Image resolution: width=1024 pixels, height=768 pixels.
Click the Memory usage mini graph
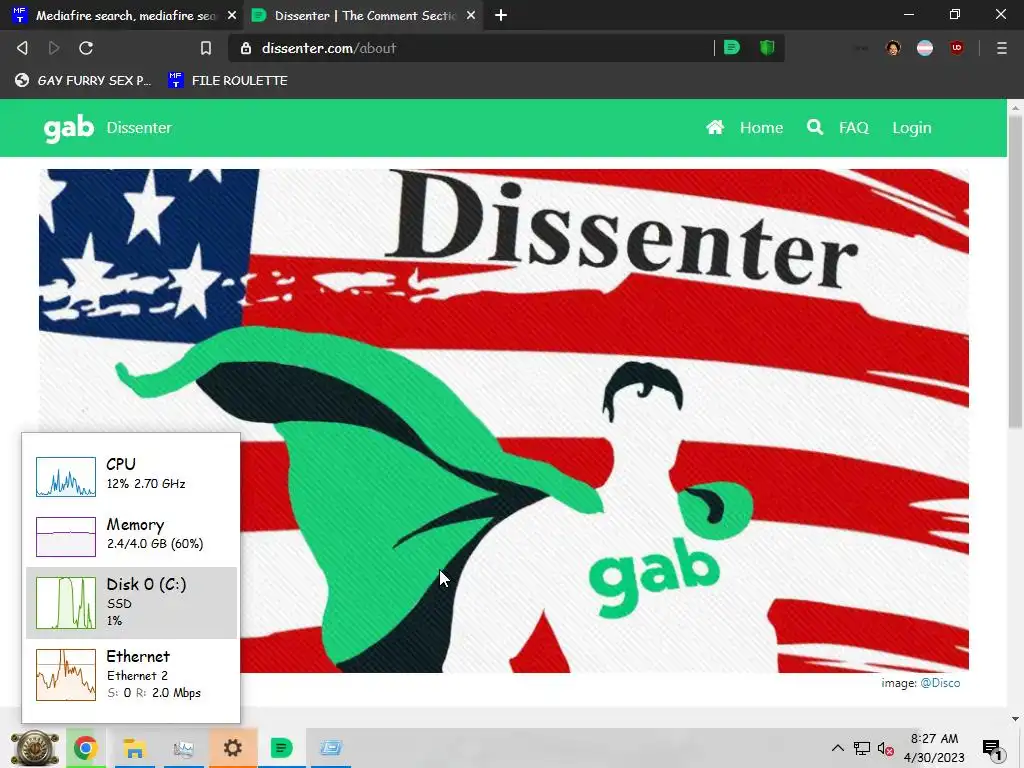tap(66, 537)
